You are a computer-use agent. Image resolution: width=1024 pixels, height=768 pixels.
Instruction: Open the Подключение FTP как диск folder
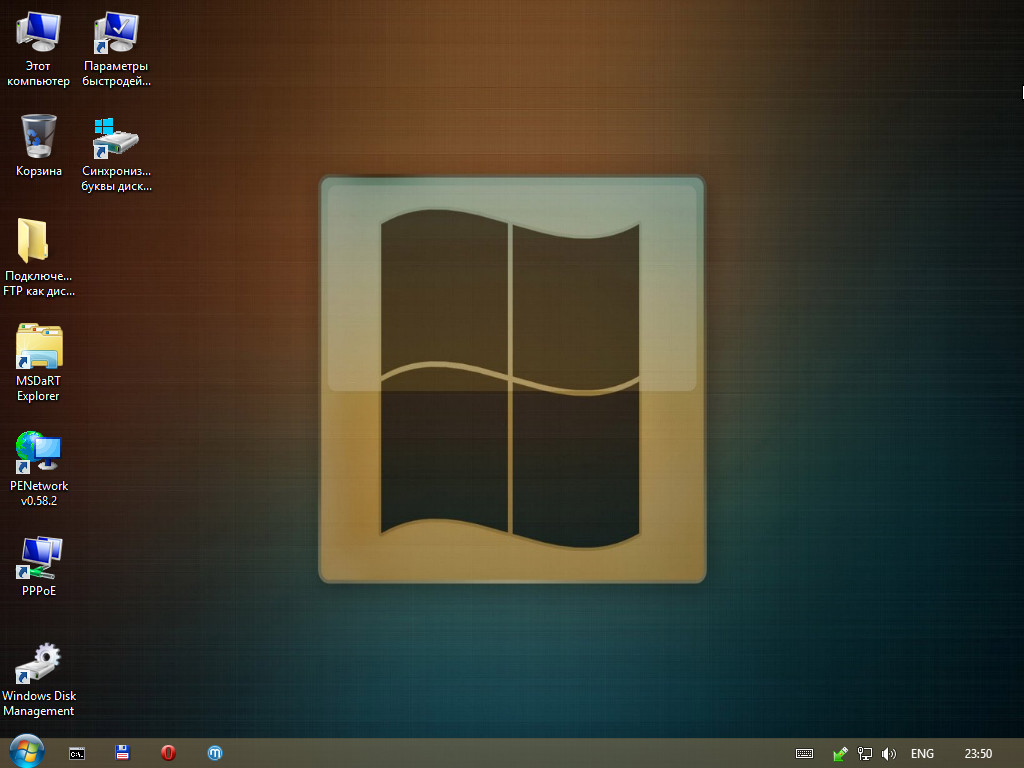pyautogui.click(x=38, y=241)
